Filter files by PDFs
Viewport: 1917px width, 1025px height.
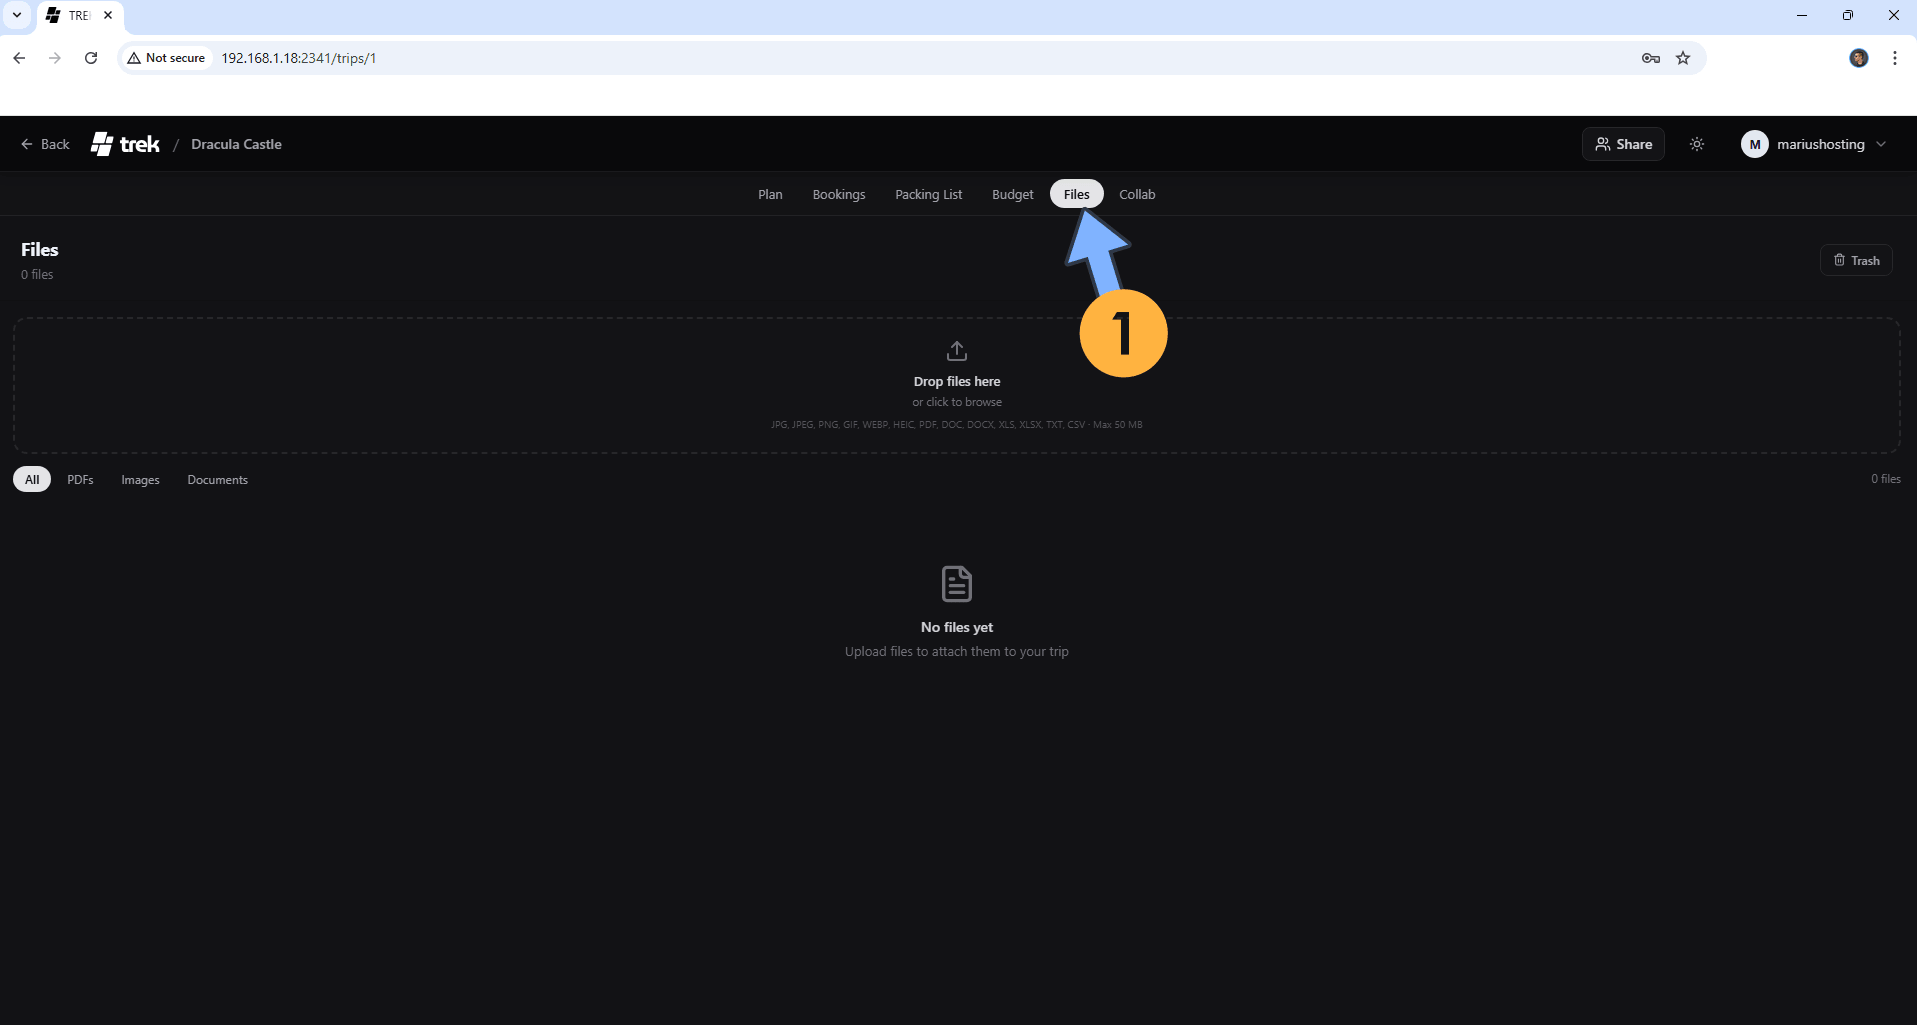tap(80, 479)
